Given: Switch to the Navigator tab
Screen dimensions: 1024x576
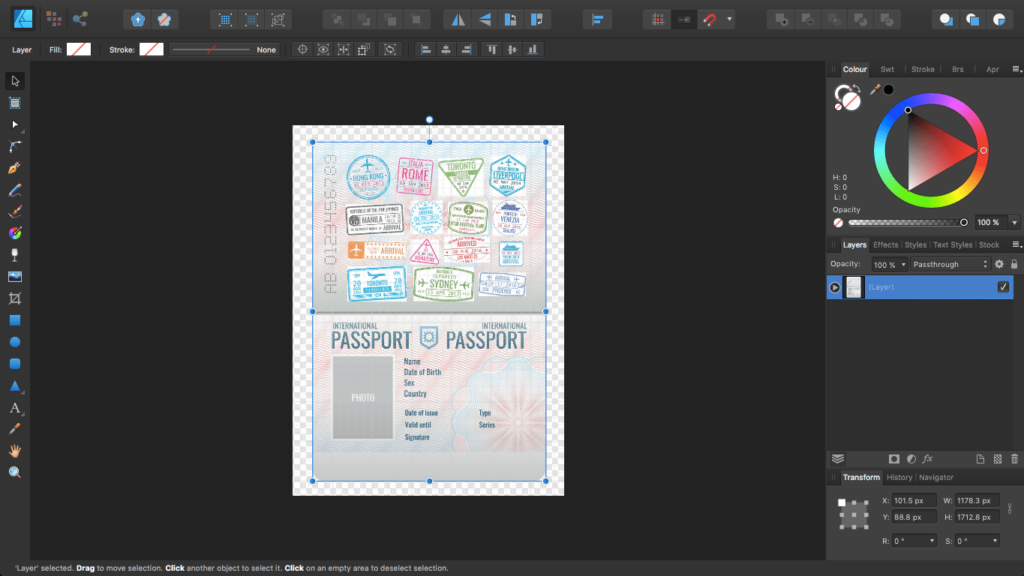Looking at the screenshot, I should tap(936, 477).
